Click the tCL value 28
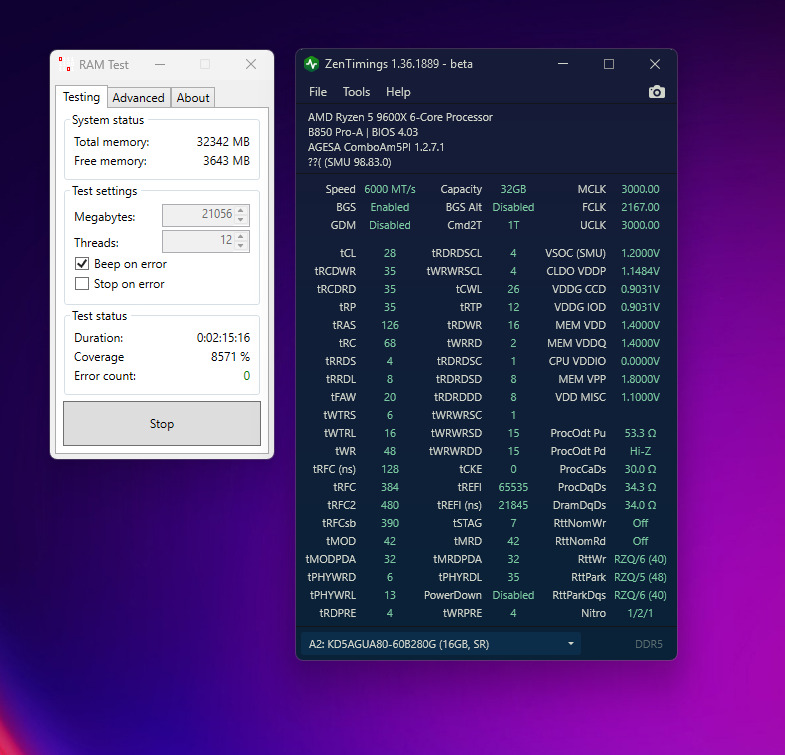 point(390,253)
